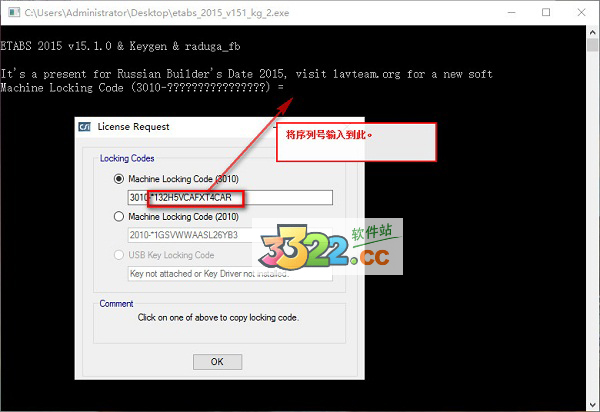Click the Locking Codes group label

pyautogui.click(x=127, y=158)
